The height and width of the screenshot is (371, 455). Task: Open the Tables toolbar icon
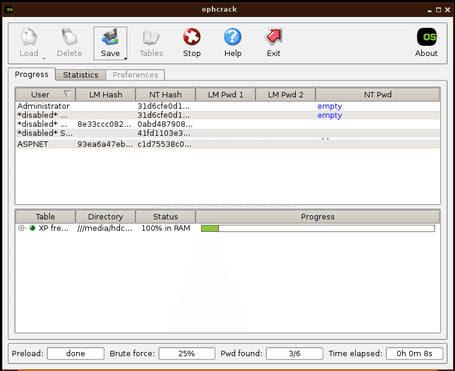(x=151, y=37)
